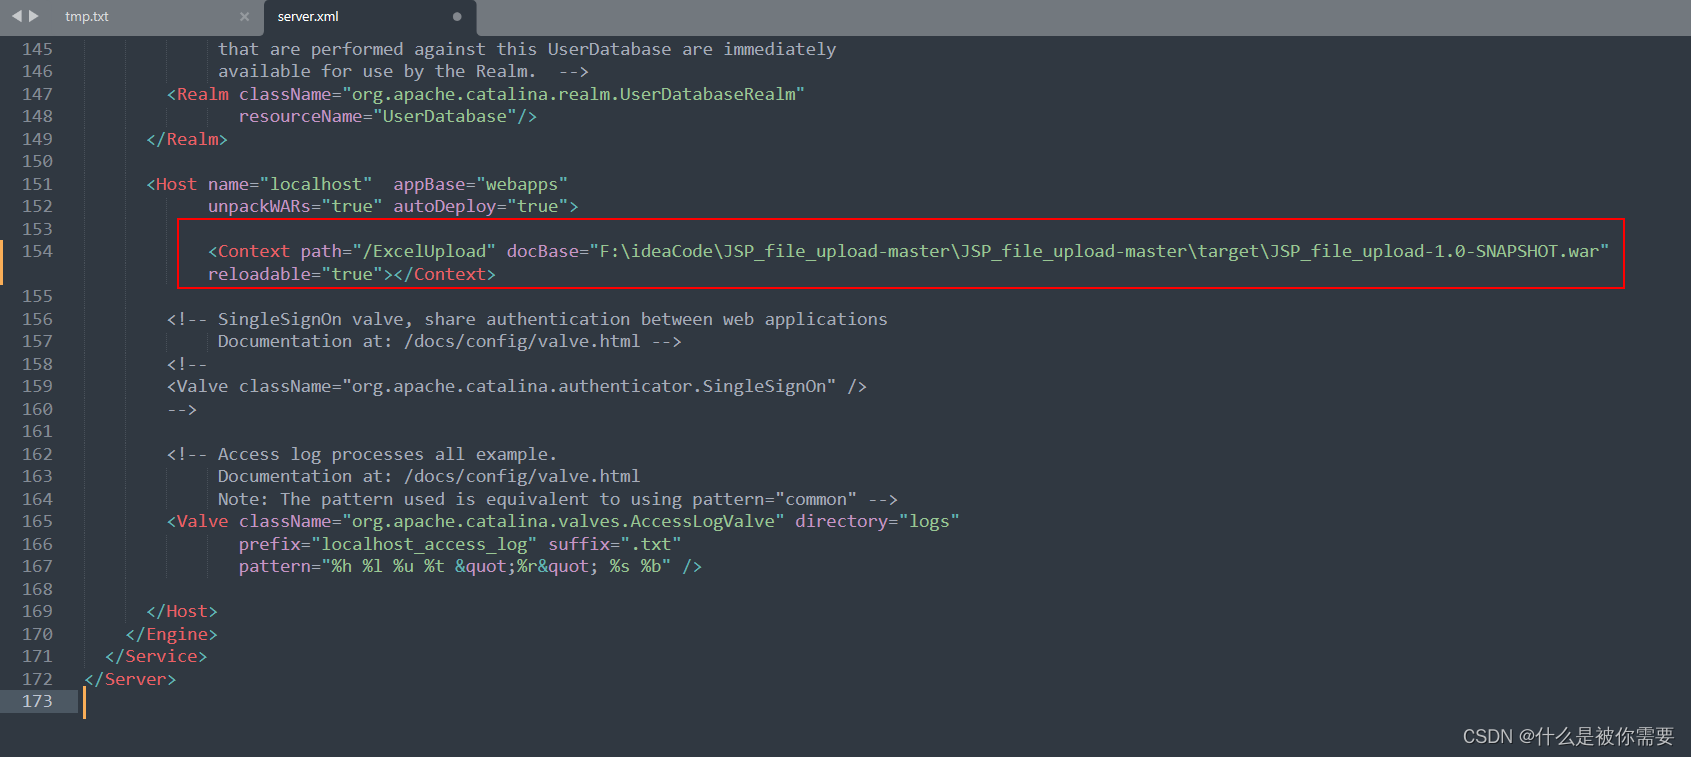This screenshot has height=757, width=1691.
Task: Click the AccessLogValve className value
Action: pyautogui.click(x=563, y=521)
